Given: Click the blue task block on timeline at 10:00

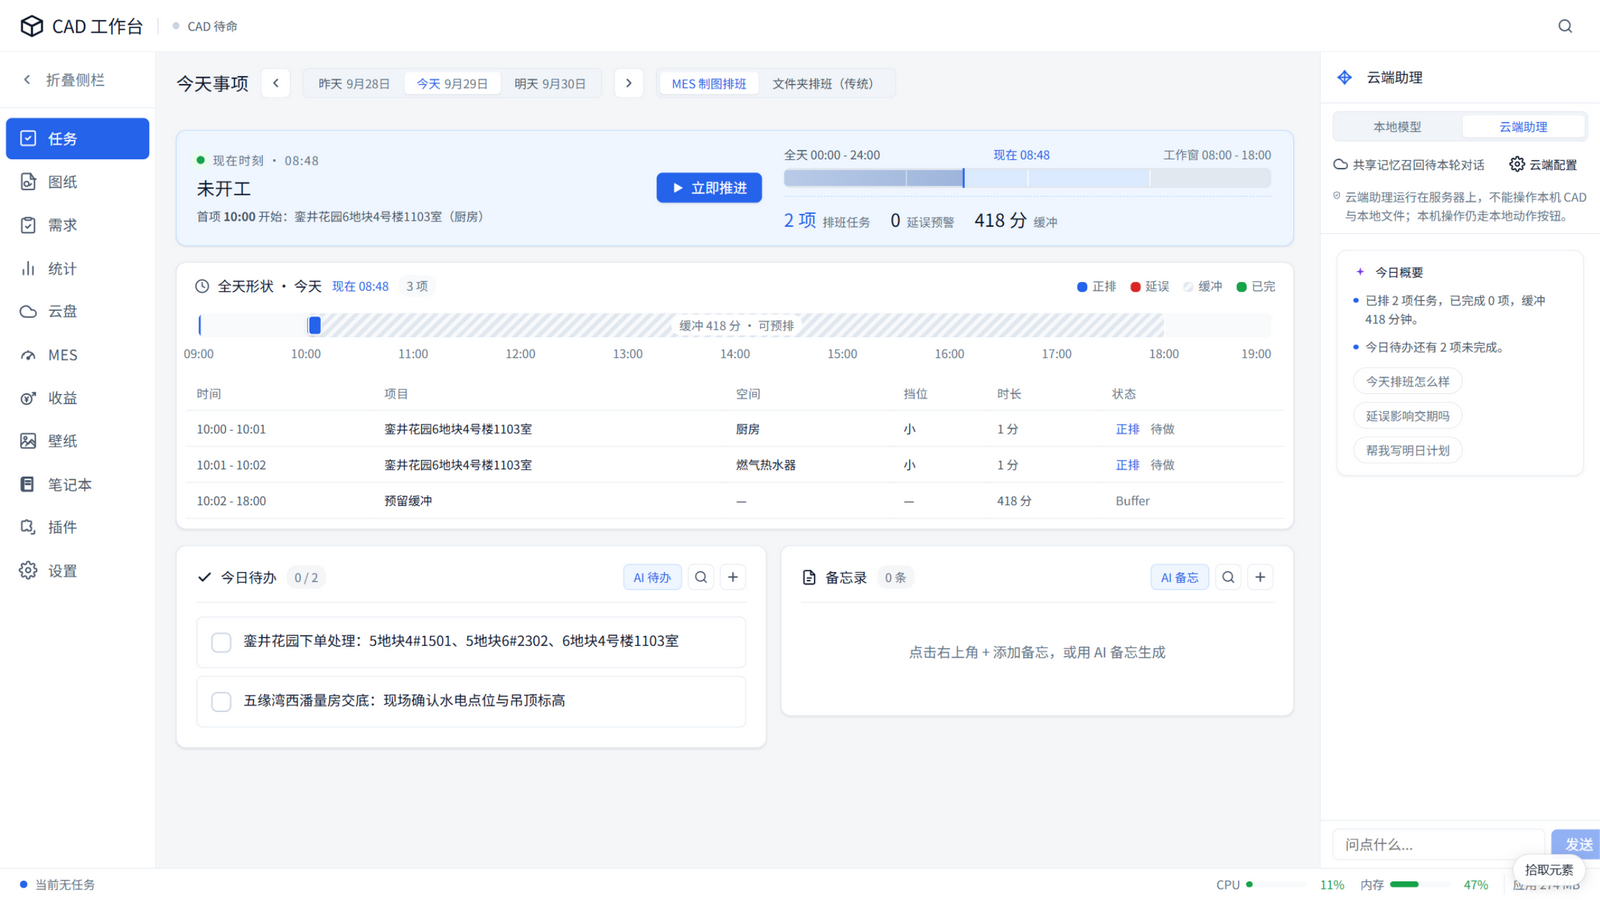Looking at the screenshot, I should (x=314, y=325).
